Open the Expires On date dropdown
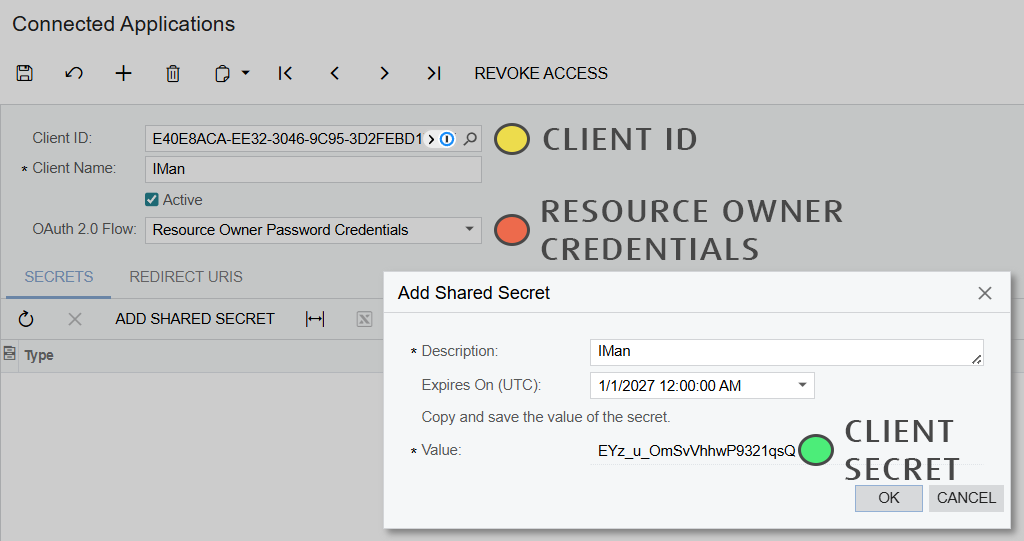 pyautogui.click(x=802, y=385)
